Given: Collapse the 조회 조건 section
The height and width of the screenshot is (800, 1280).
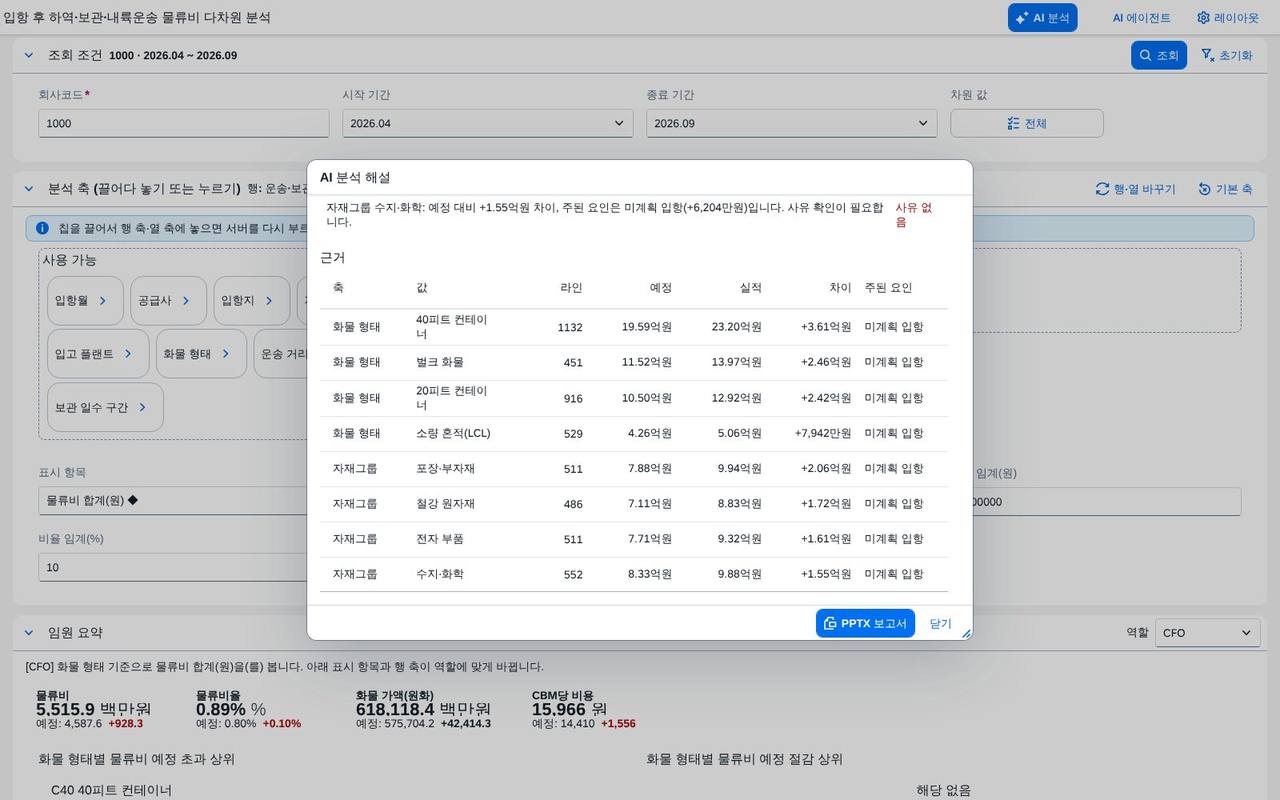Looking at the screenshot, I should click(x=28, y=55).
